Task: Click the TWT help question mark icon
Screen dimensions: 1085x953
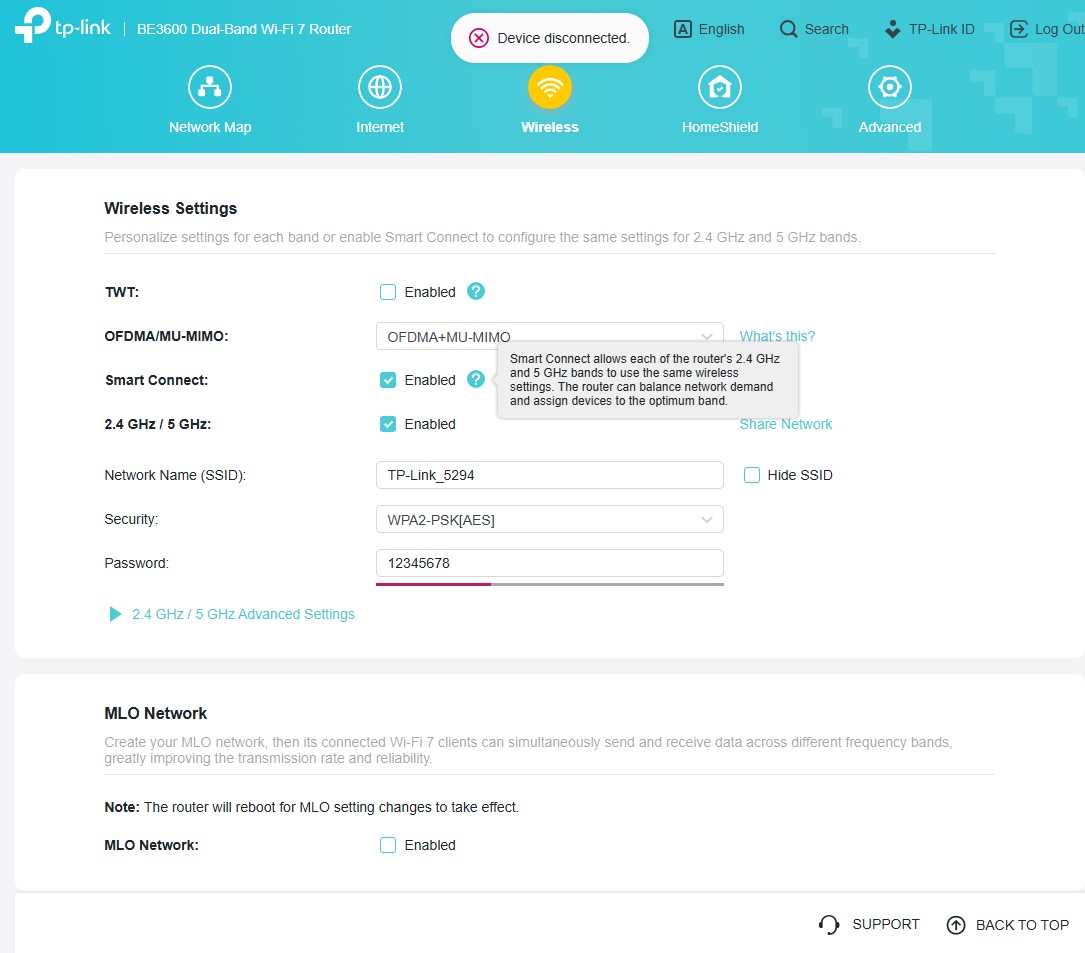Action: 476,292
